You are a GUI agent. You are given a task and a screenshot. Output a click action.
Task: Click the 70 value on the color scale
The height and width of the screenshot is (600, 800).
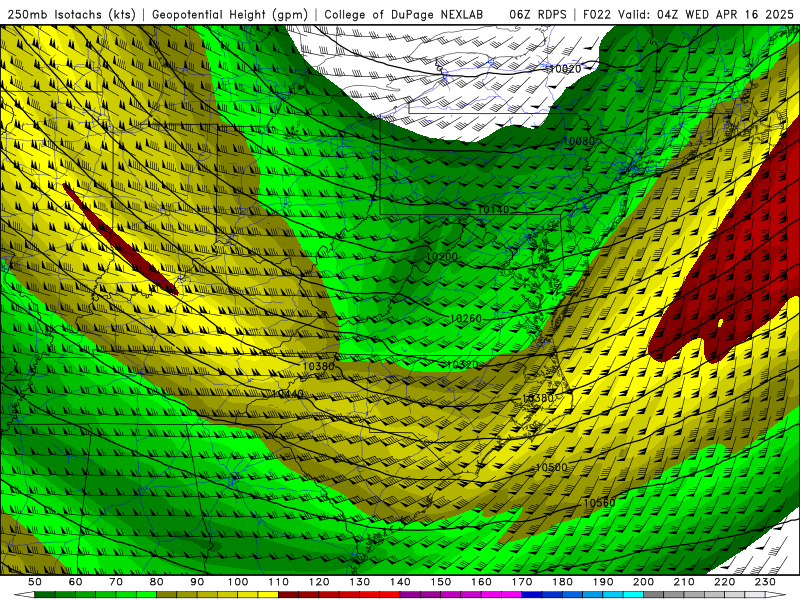click(x=116, y=582)
